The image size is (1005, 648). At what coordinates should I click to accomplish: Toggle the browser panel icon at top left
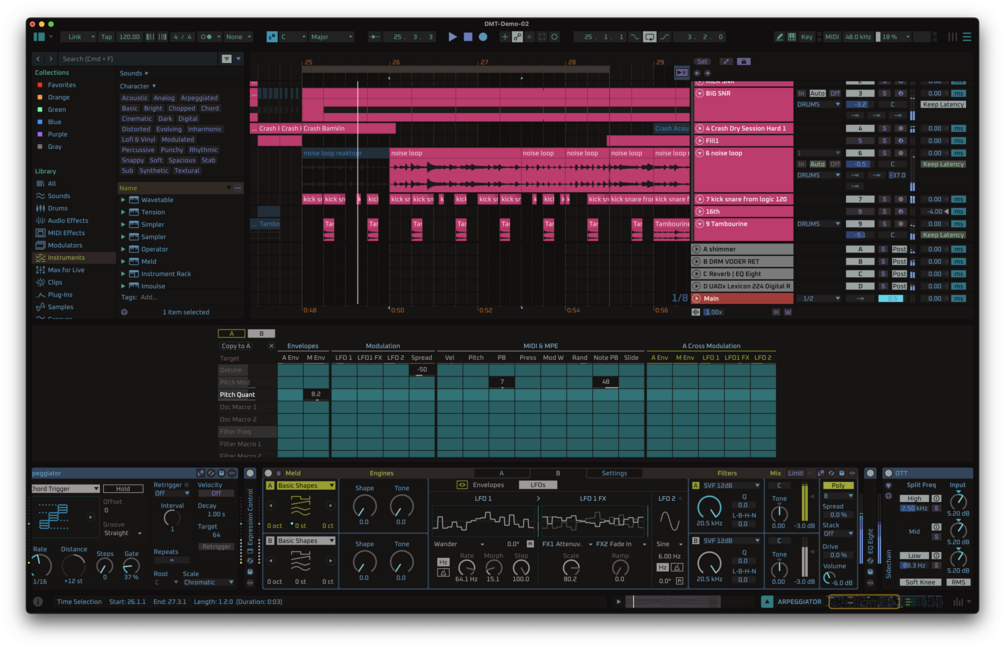coord(39,37)
